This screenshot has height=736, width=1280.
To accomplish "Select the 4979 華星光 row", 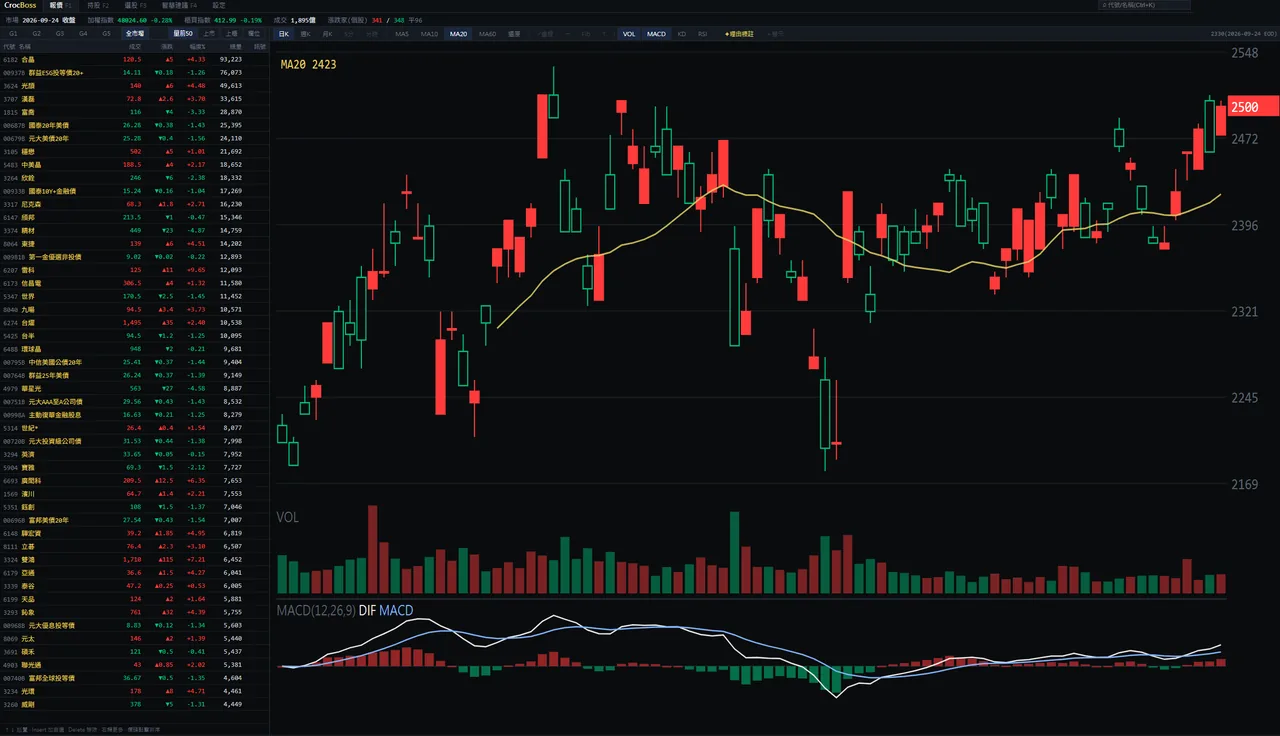I will pyautogui.click(x=134, y=388).
